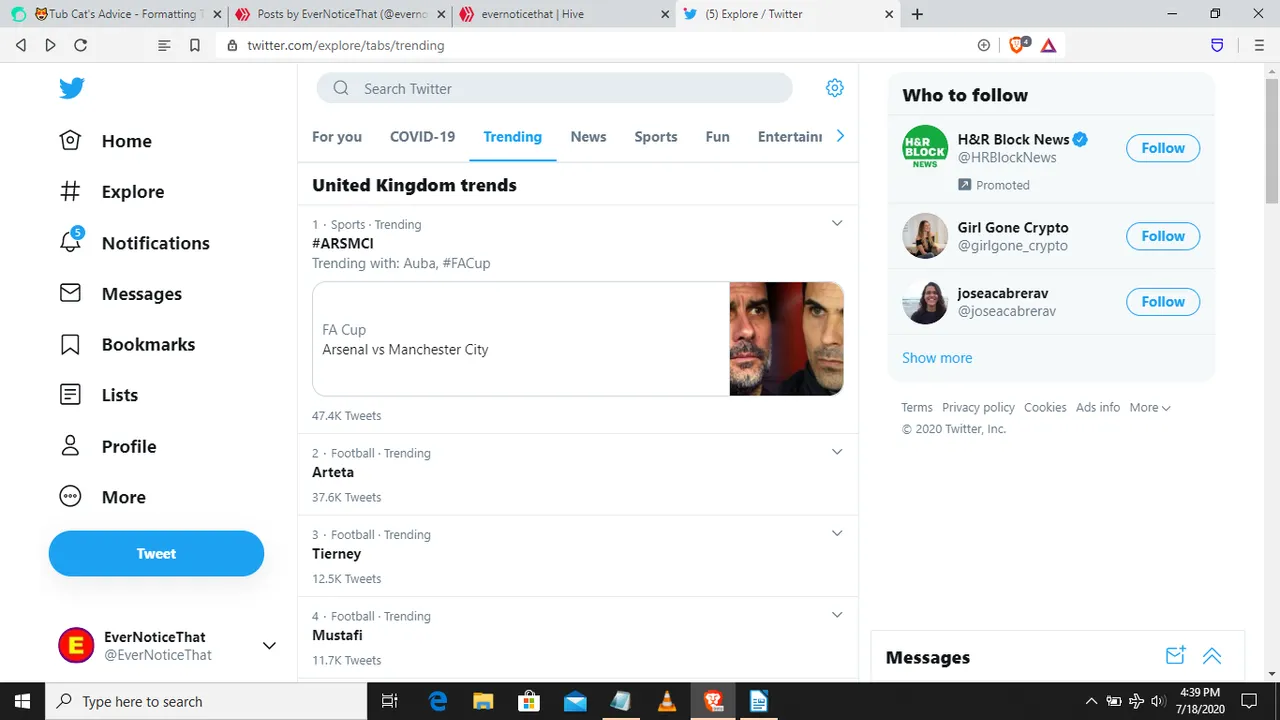Follow Girl Gone Crypto
Image resolution: width=1280 pixels, height=720 pixels.
(x=1163, y=236)
